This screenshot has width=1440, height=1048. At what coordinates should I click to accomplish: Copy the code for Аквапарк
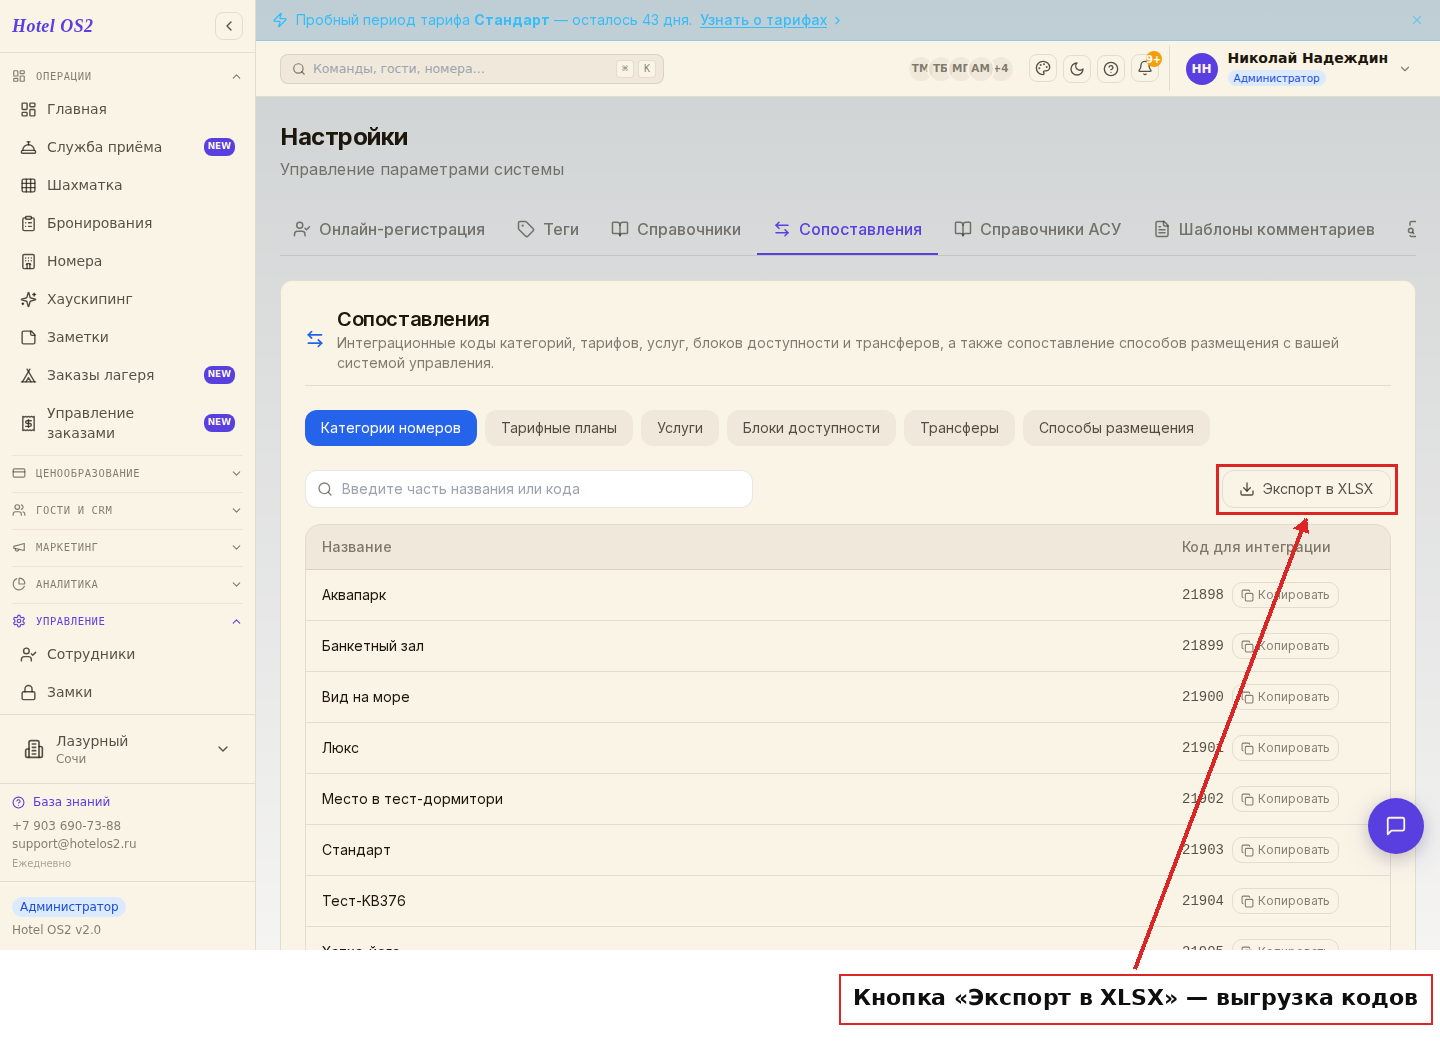[x=1285, y=595]
